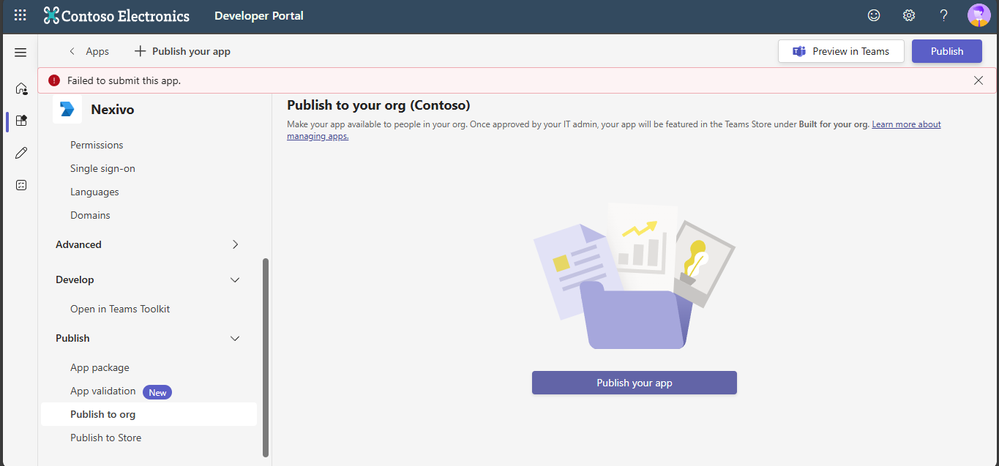Screen dimensions: 999x466
Task: Select the Apps icon in left rail
Action: [x=21, y=120]
